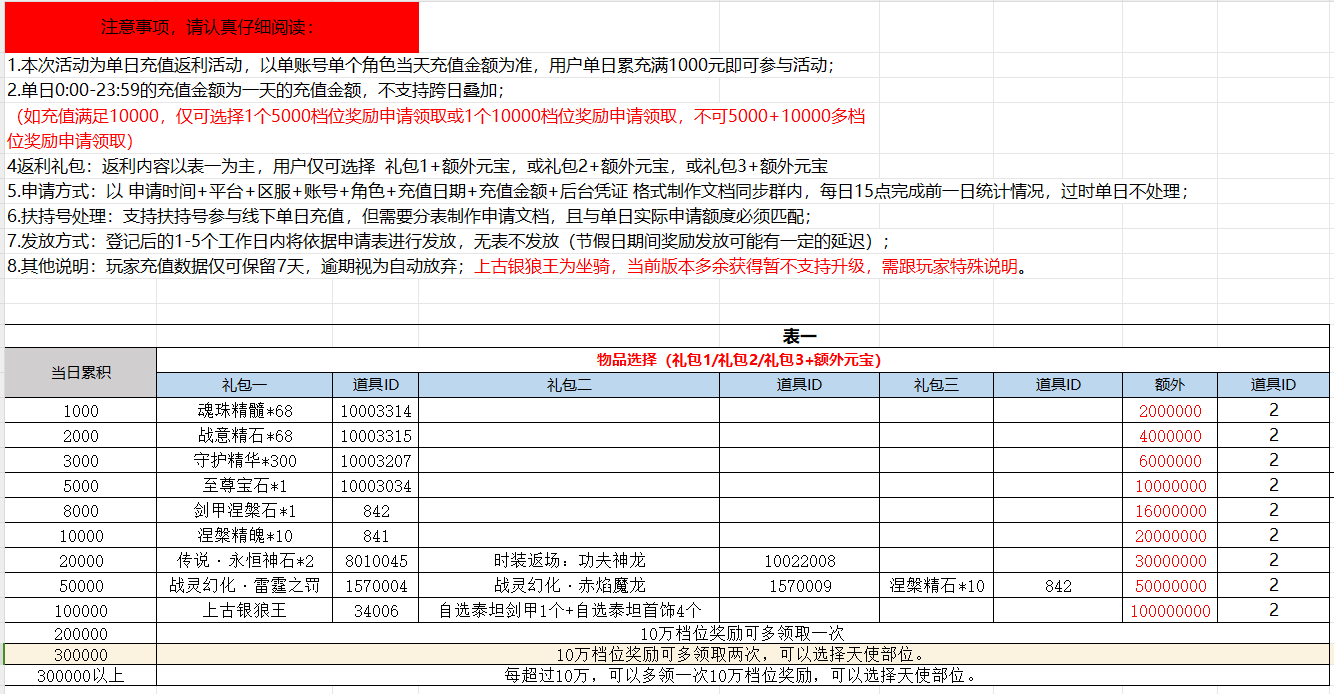The image size is (1334, 694).
Task: Click the 额外 column header
Action: click(1169, 385)
